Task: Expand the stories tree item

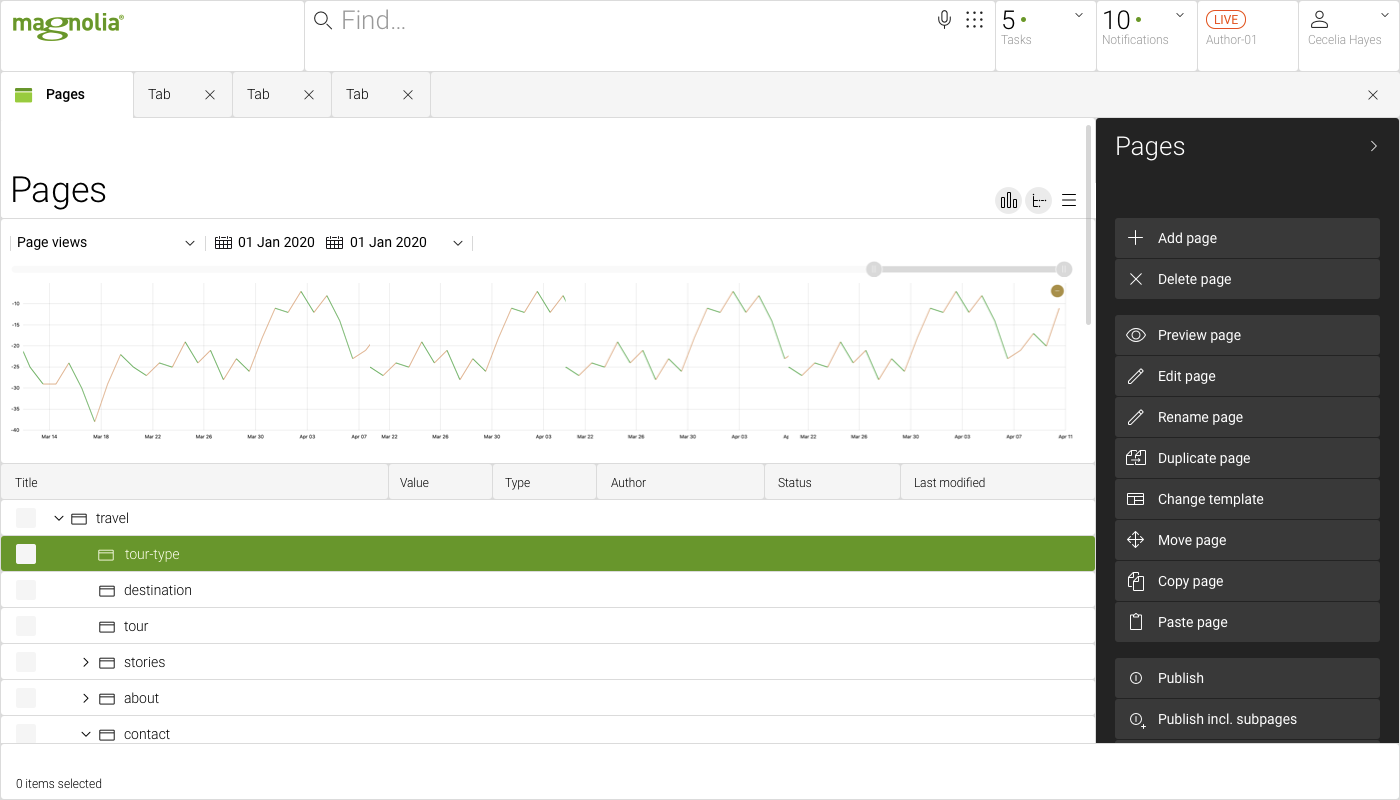Action: coord(85,661)
